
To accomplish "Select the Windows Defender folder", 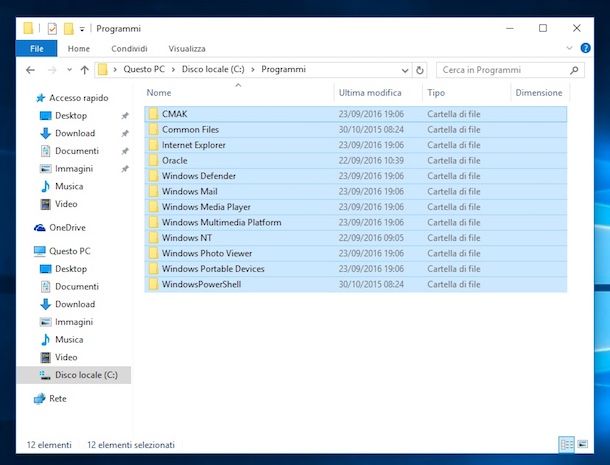I will [356, 176].
